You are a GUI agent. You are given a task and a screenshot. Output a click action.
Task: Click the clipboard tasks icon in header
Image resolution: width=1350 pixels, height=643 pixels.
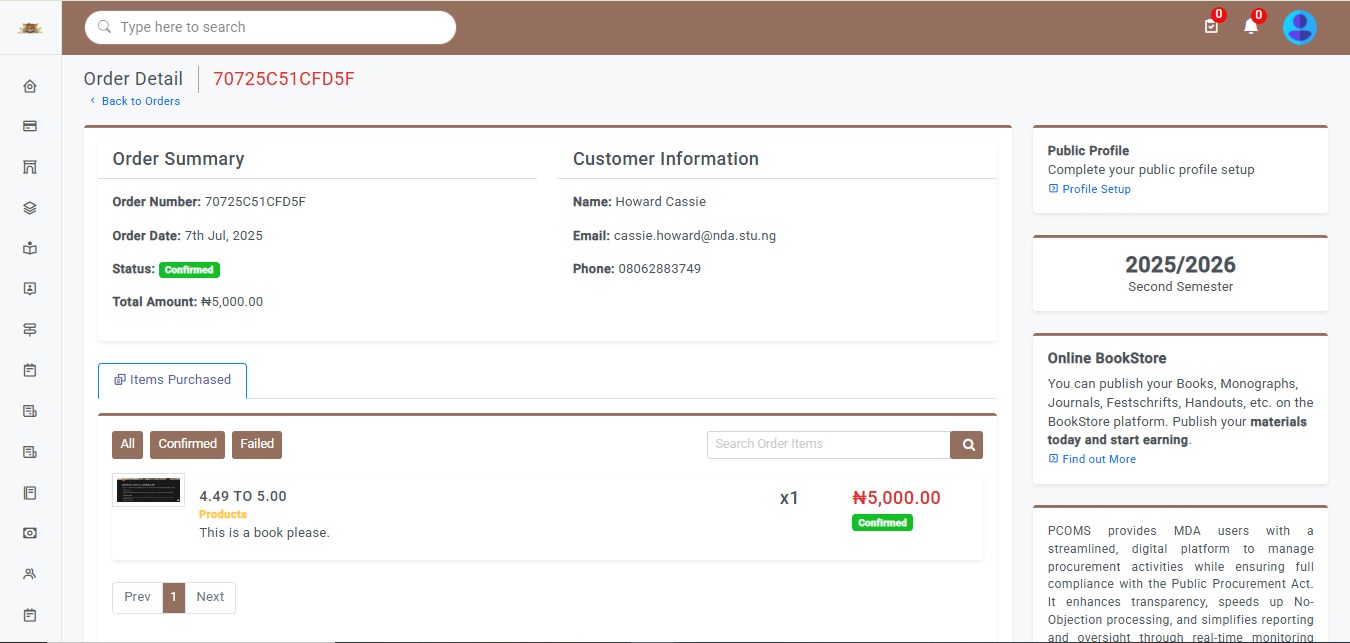click(1211, 27)
